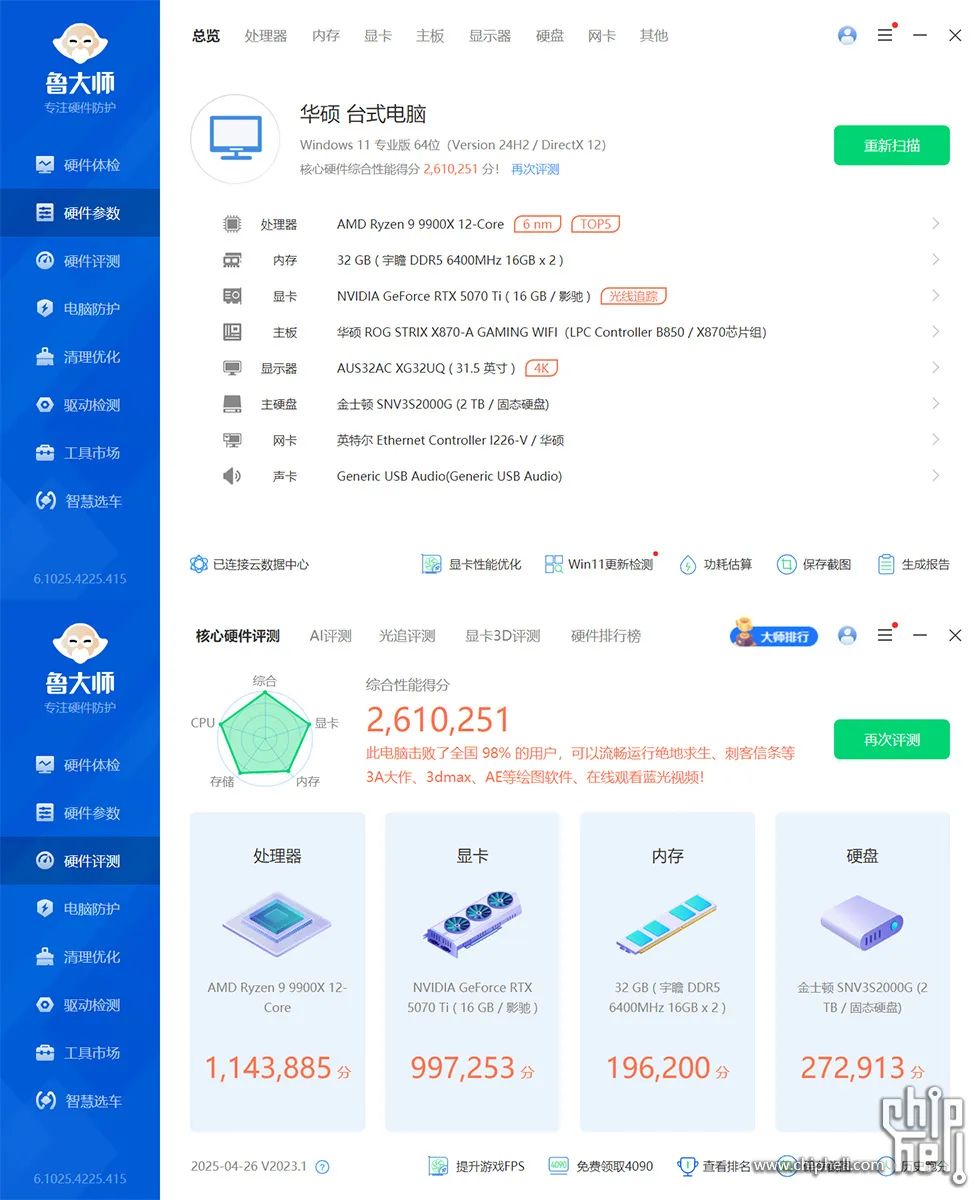Open the hamburger menu in the 总览 window

[x=885, y=35]
